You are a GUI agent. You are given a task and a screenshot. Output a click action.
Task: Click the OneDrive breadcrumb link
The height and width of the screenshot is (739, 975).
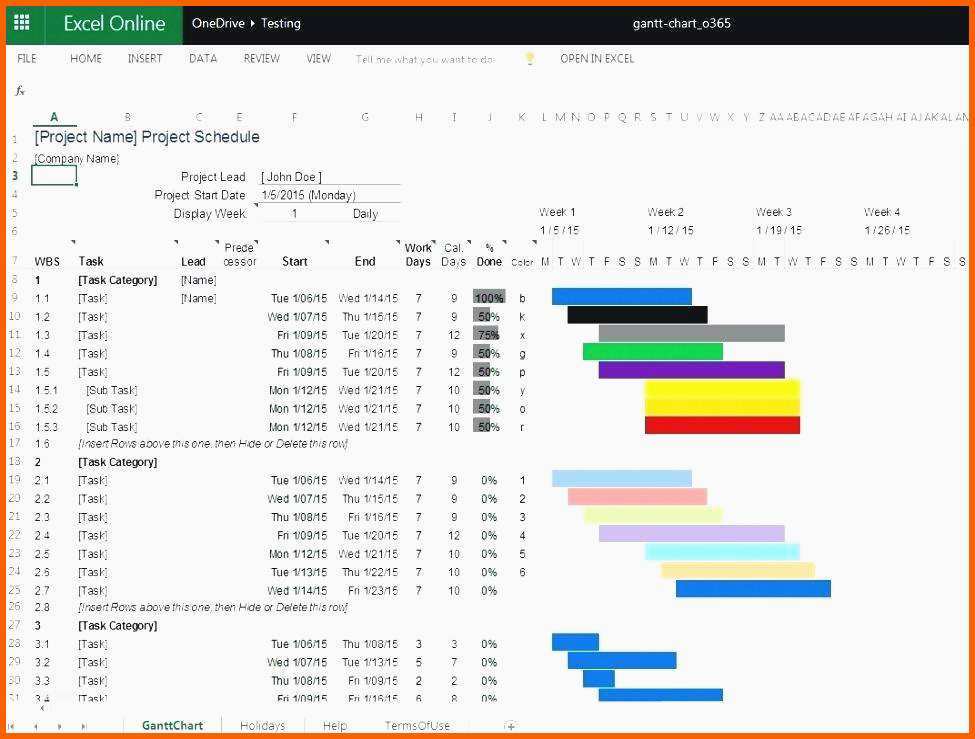(218, 23)
